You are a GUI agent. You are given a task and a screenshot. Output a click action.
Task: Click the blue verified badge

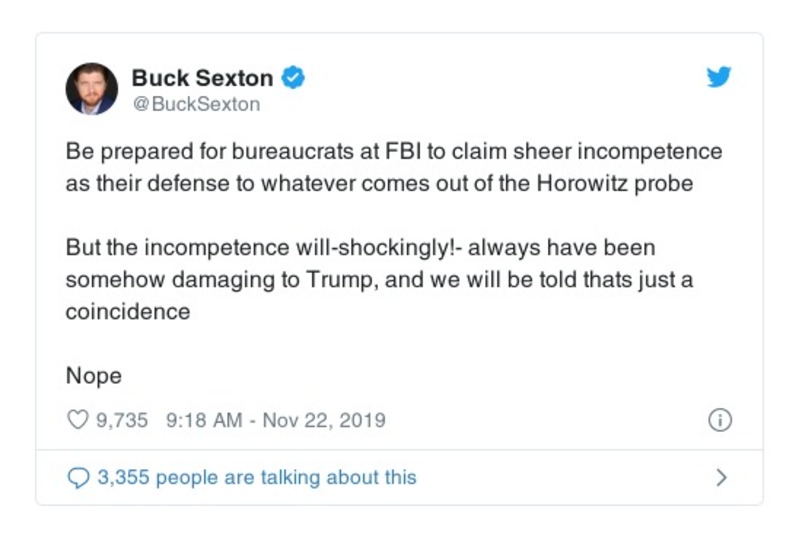(x=295, y=78)
